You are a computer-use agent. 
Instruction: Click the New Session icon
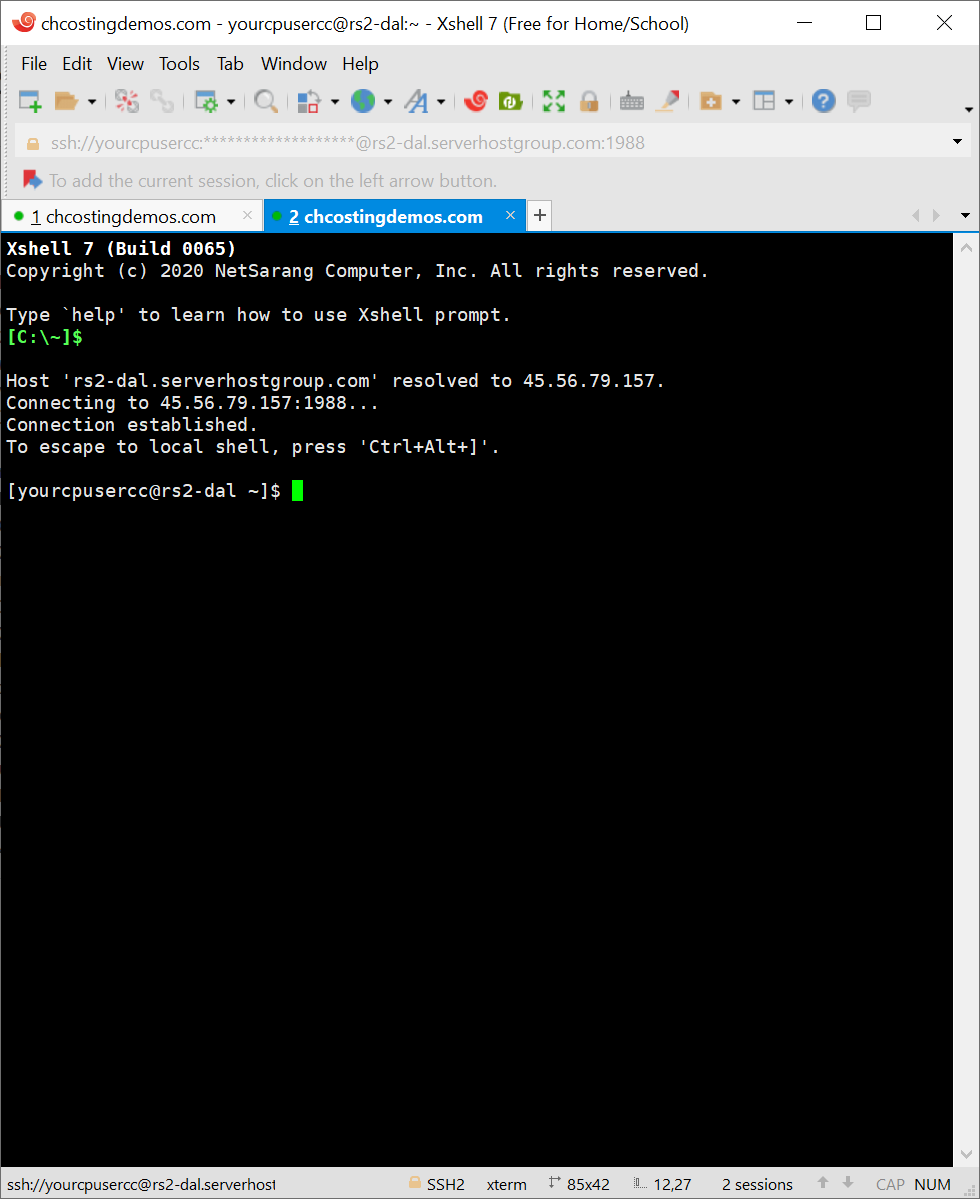(30, 101)
